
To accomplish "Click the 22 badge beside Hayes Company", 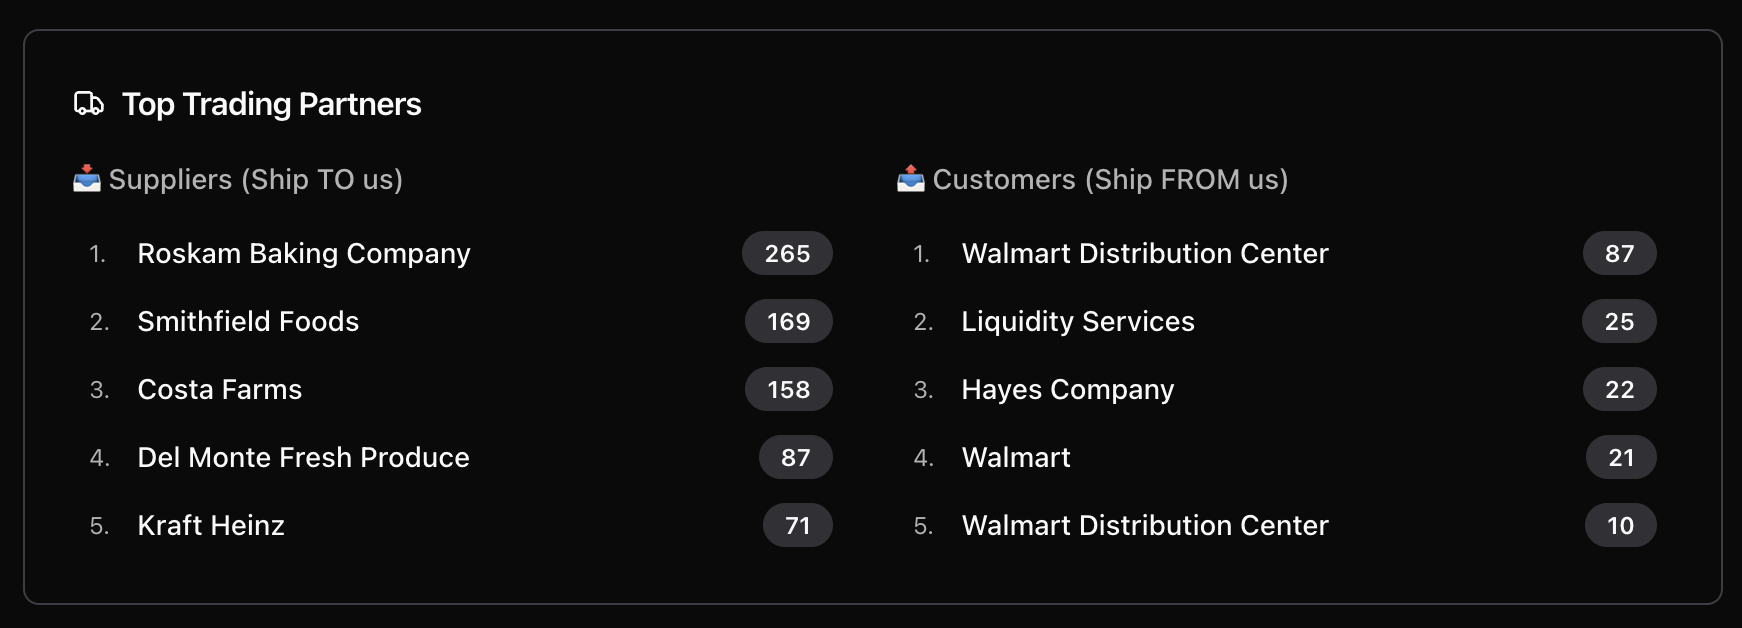I will (x=1619, y=390).
